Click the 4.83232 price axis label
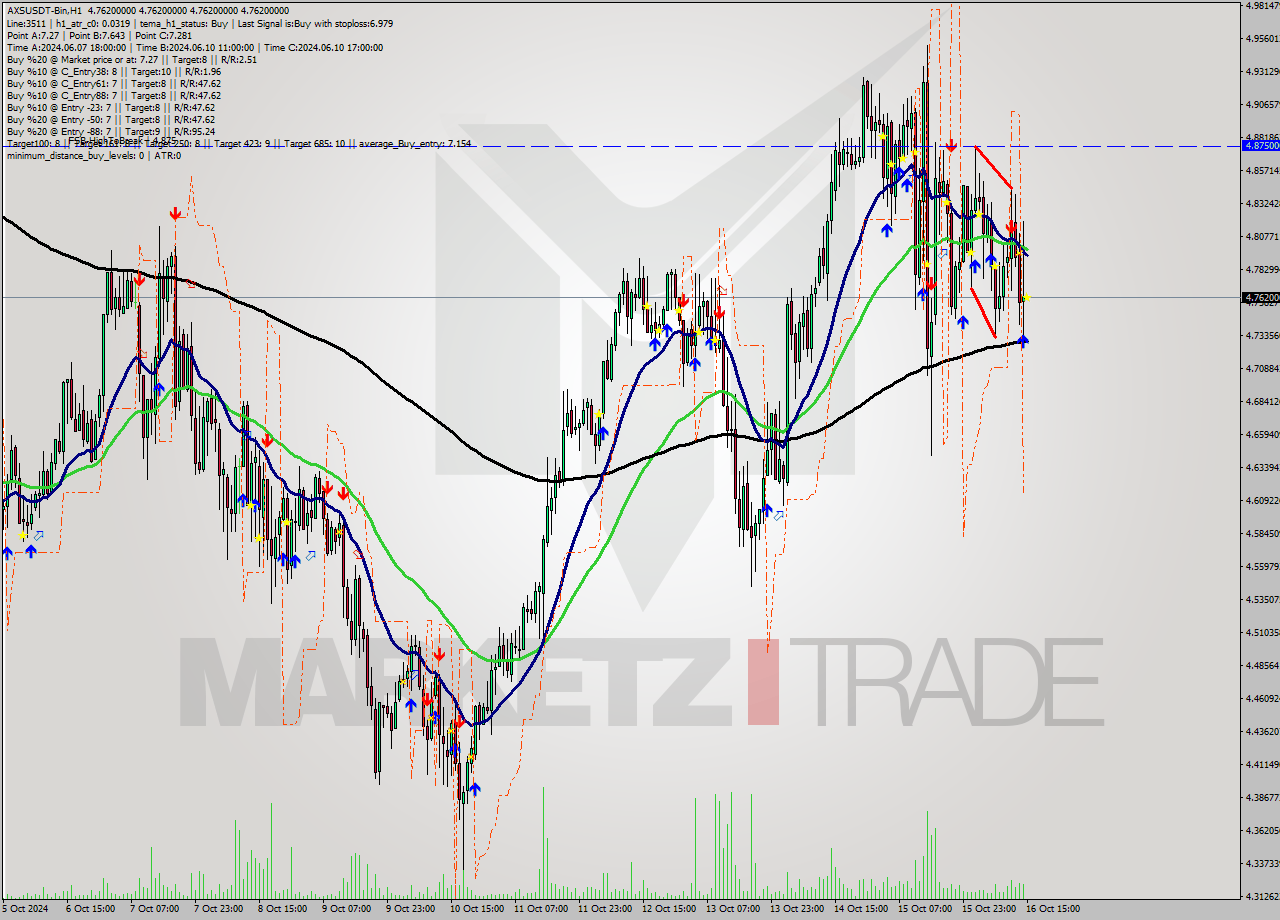1280x920 pixels. [x=1261, y=203]
